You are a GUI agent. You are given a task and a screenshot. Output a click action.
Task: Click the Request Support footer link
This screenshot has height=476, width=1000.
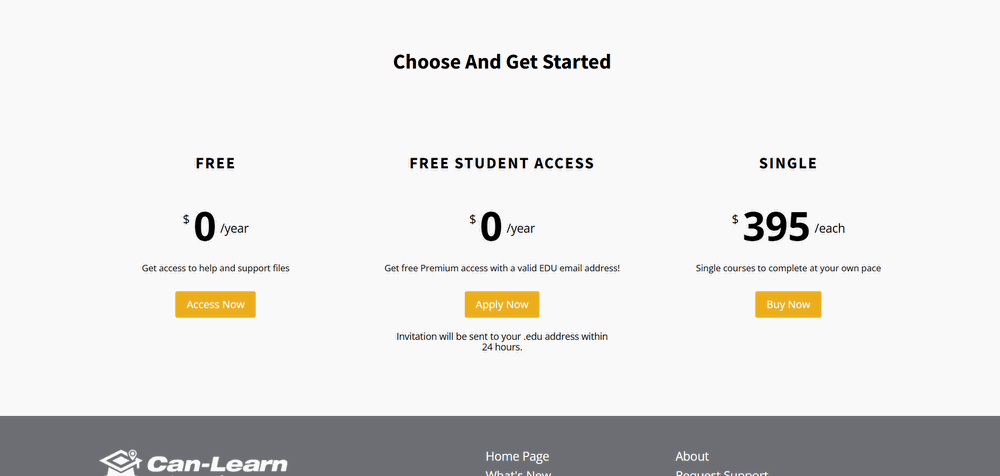[x=721, y=473]
